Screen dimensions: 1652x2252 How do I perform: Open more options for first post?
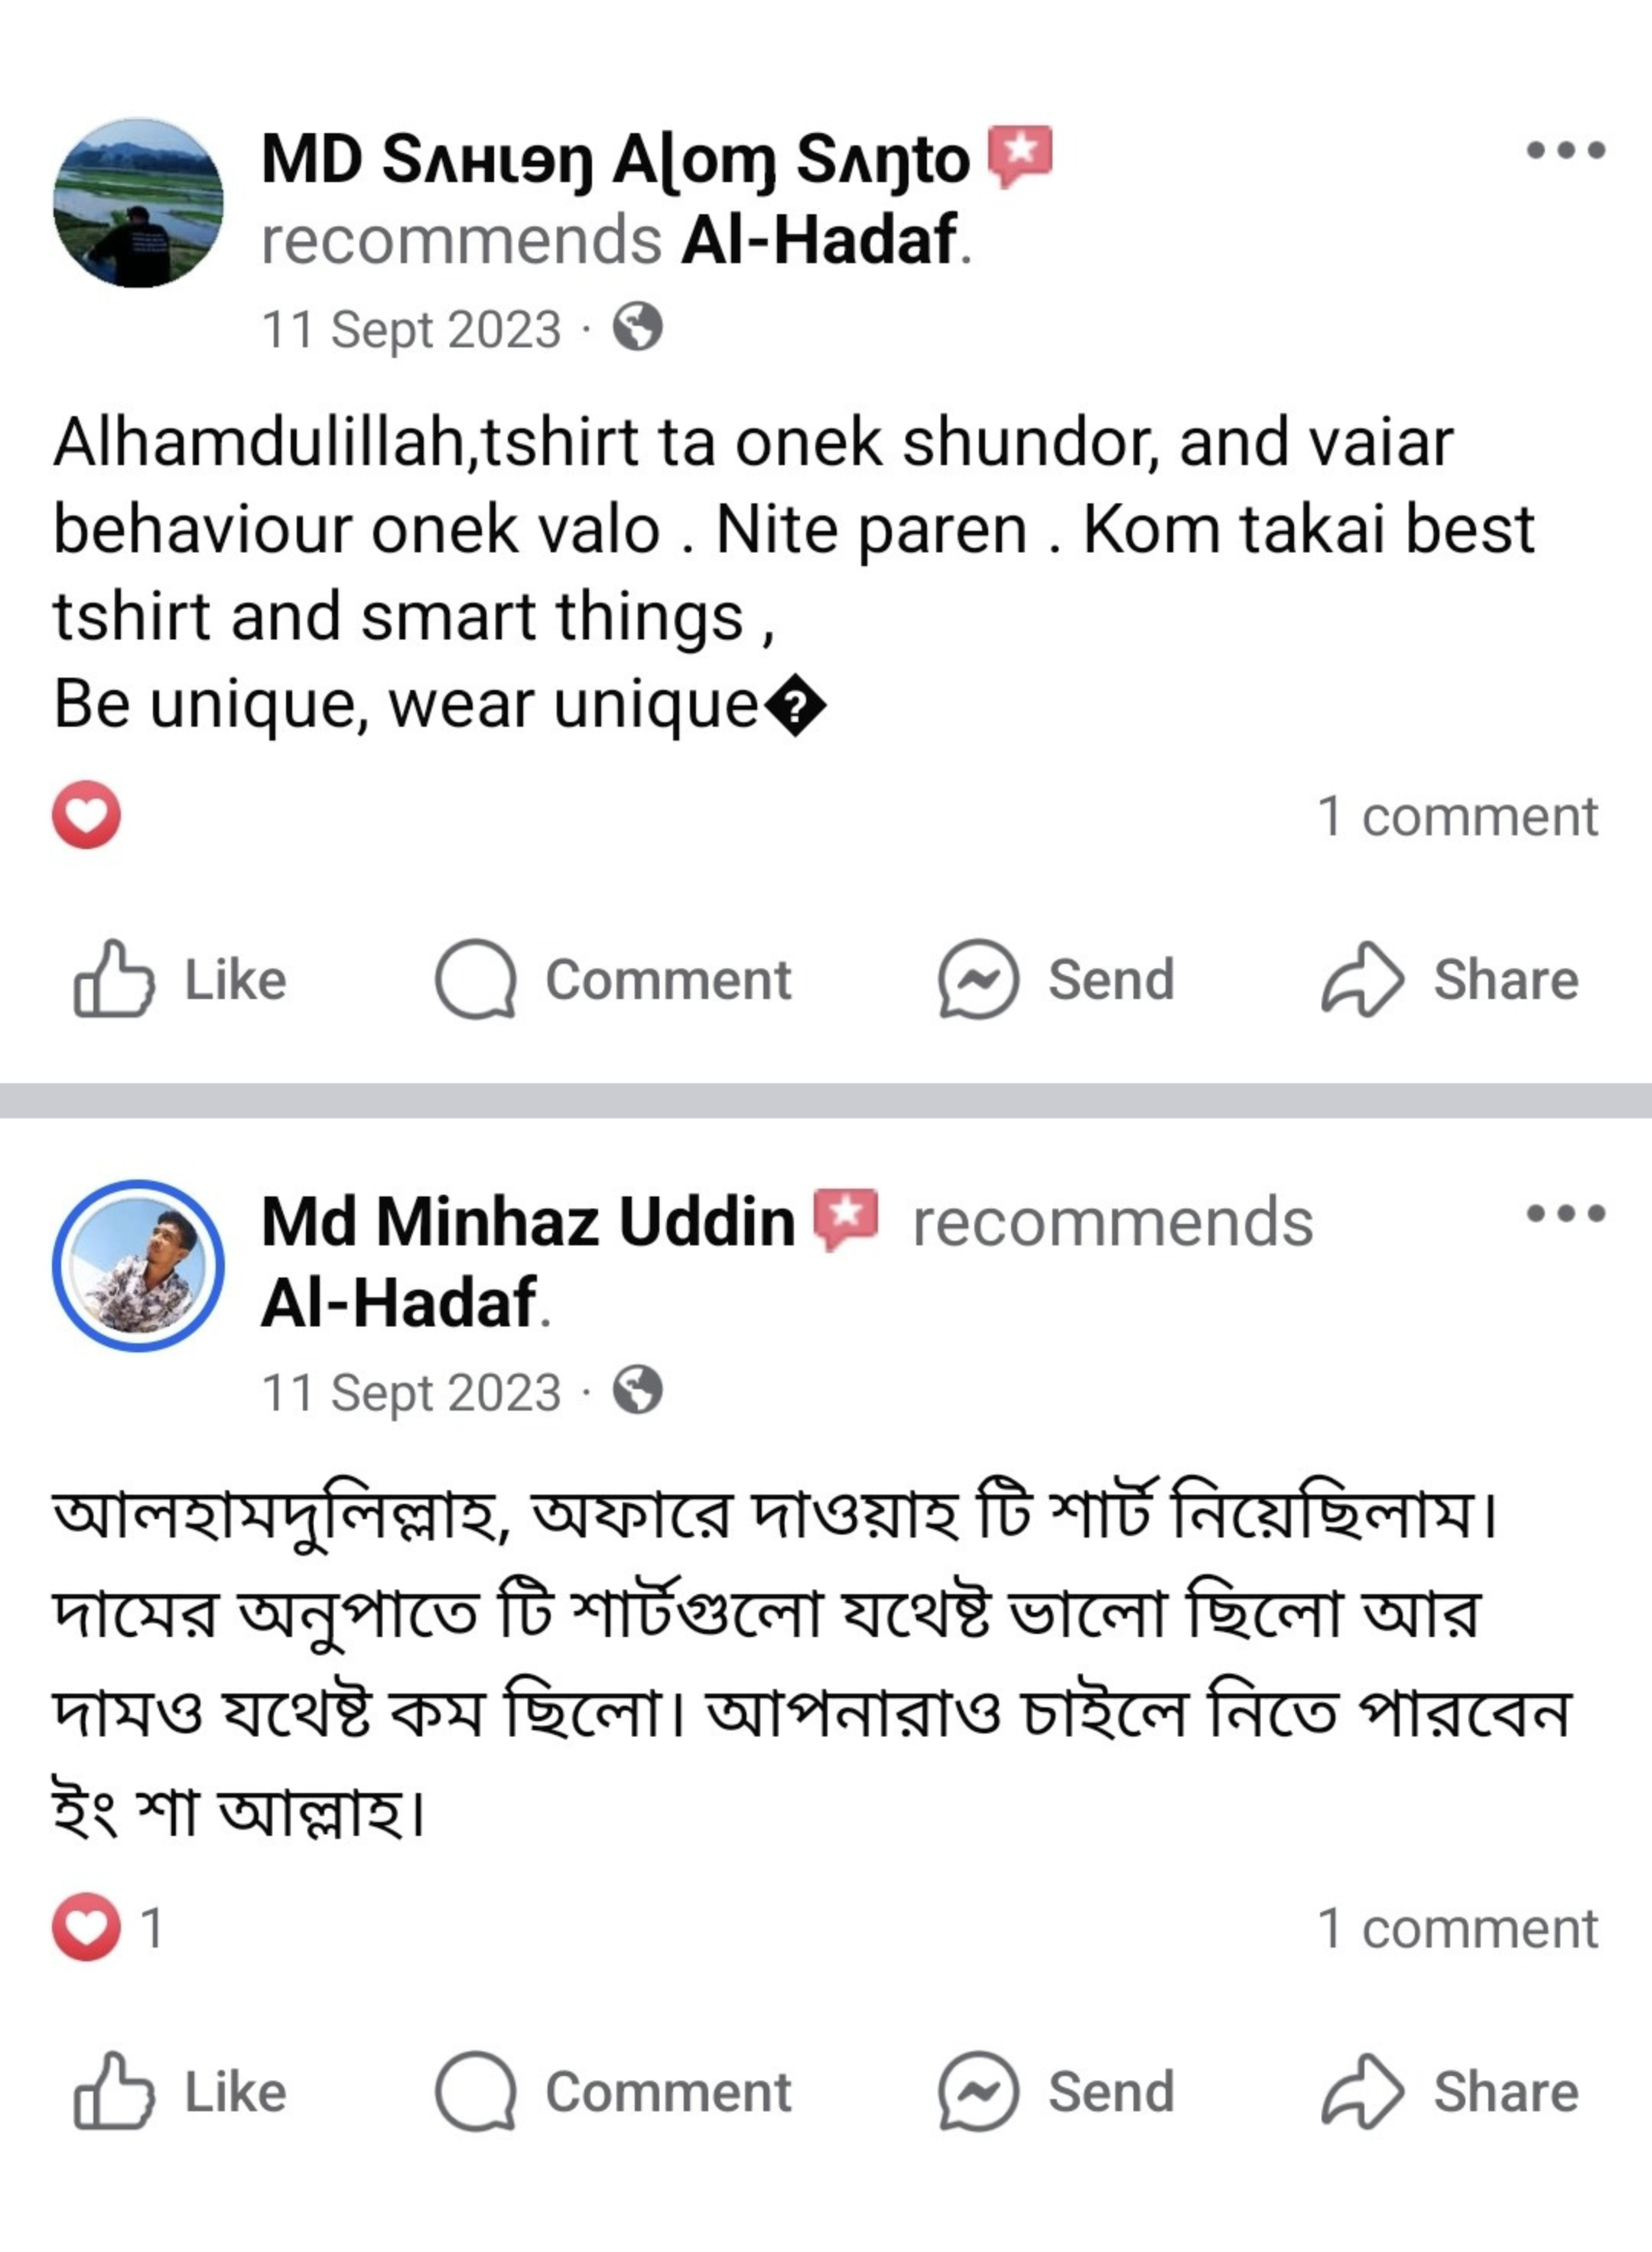(x=1565, y=151)
